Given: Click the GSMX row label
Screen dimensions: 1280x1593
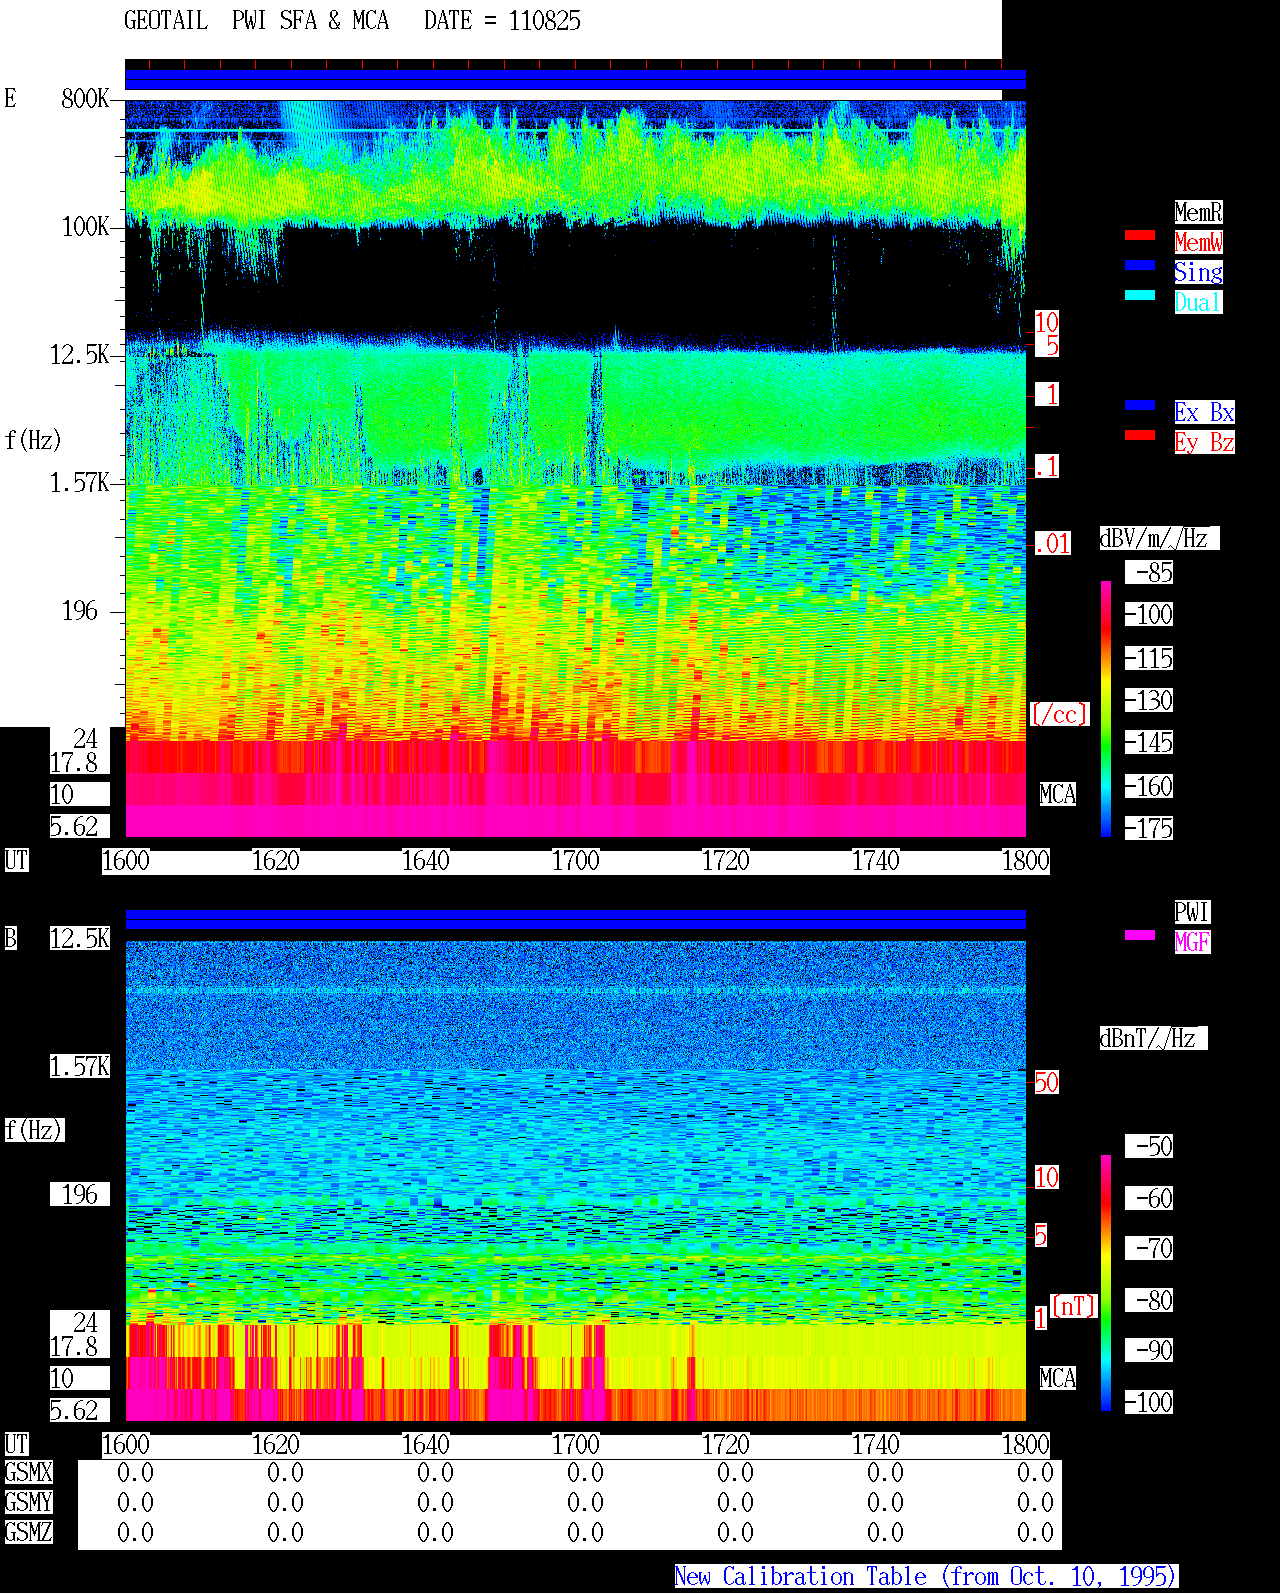Looking at the screenshot, I should (x=28, y=1472).
